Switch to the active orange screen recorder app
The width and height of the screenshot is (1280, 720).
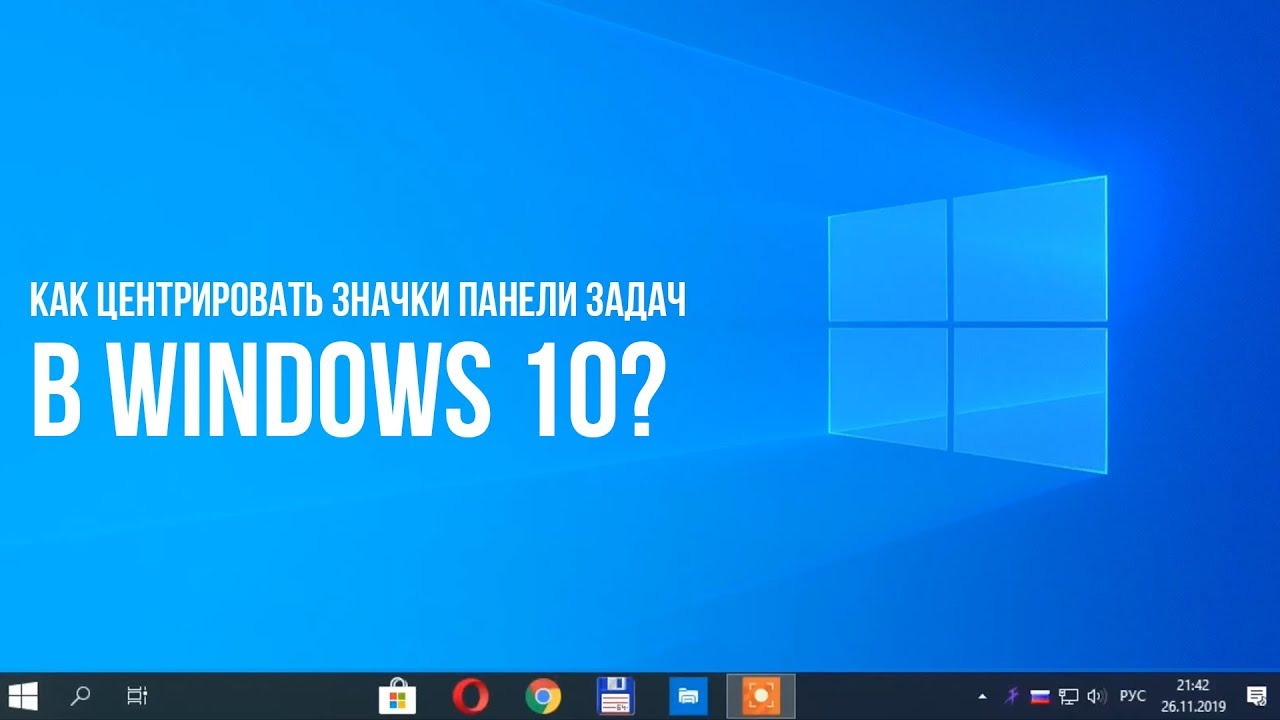761,696
